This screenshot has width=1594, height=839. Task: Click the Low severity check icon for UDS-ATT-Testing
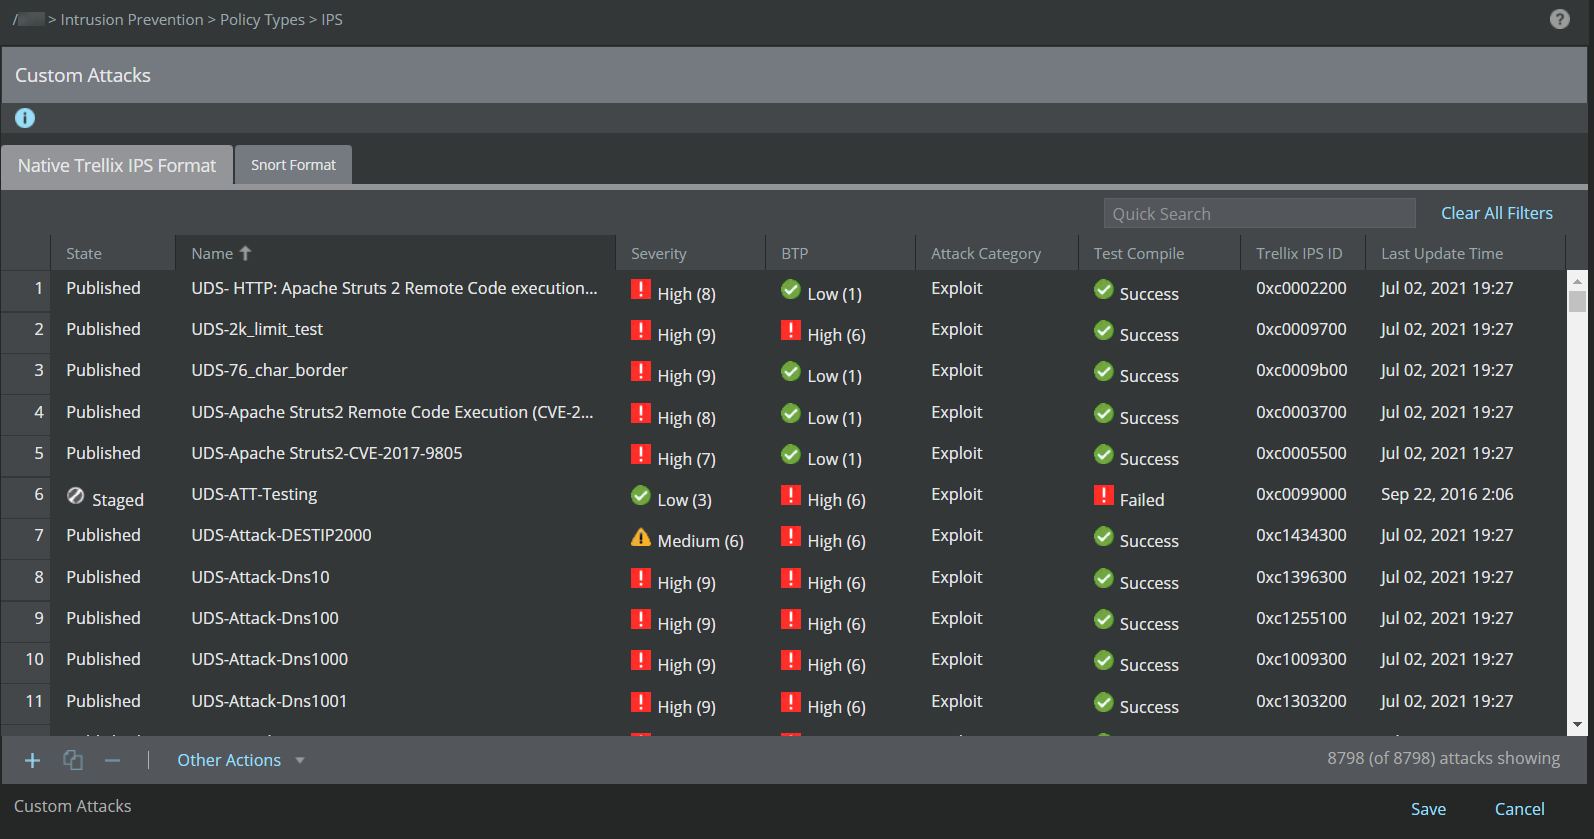(x=641, y=495)
